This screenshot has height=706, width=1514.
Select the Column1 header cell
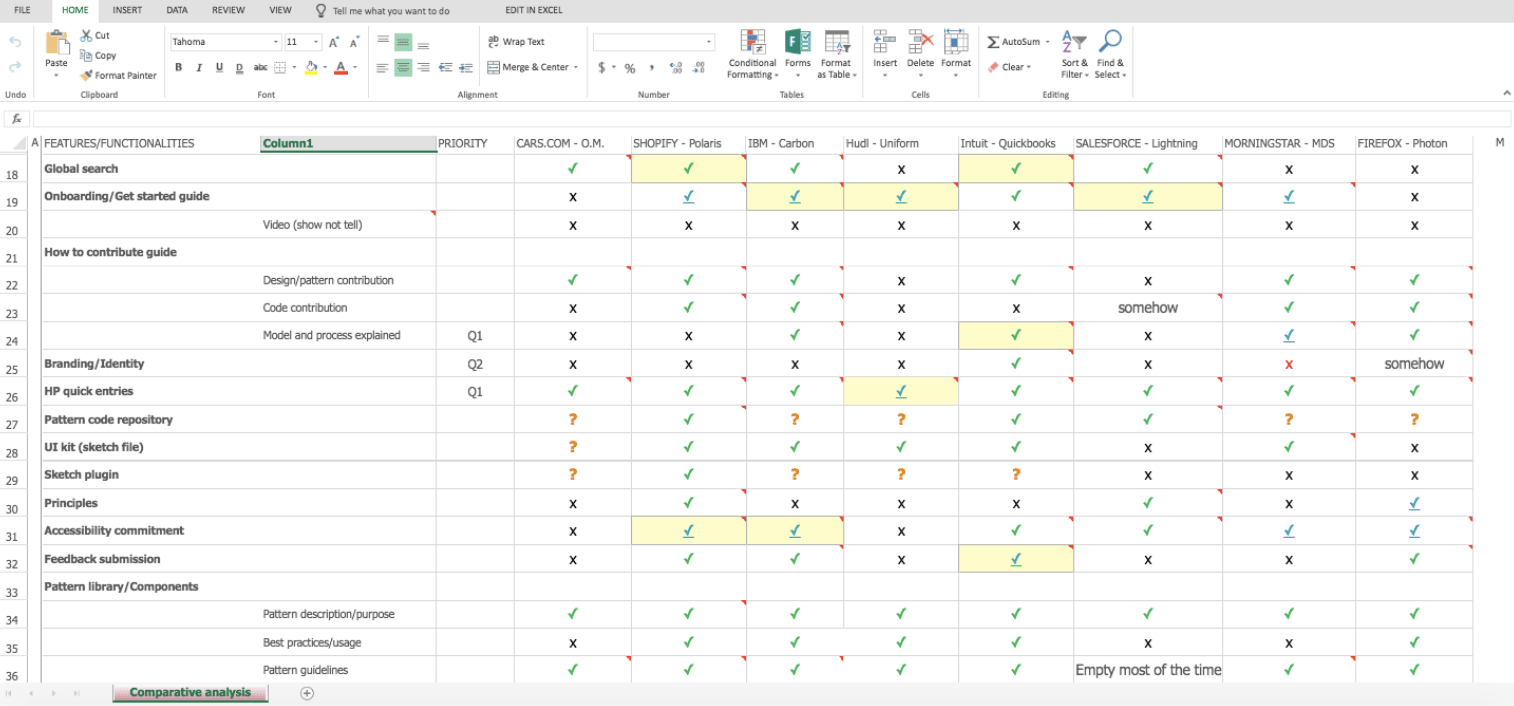pyautogui.click(x=347, y=144)
